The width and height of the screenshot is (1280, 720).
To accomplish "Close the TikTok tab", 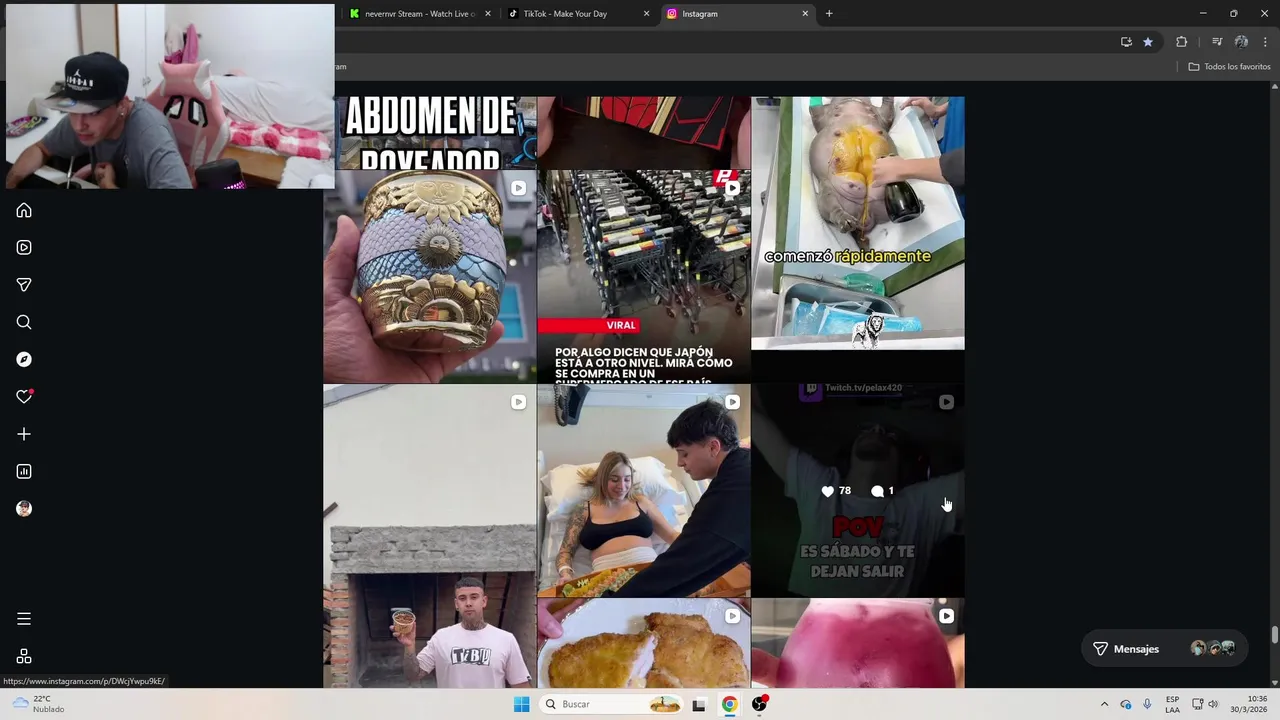I will tap(646, 14).
